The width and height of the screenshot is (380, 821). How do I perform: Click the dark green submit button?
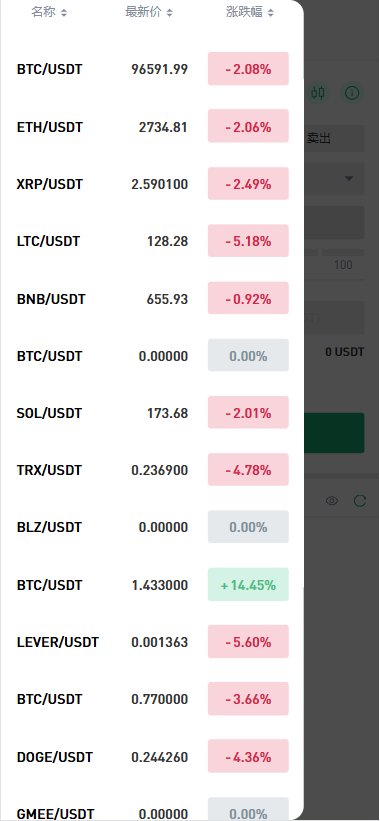334,432
